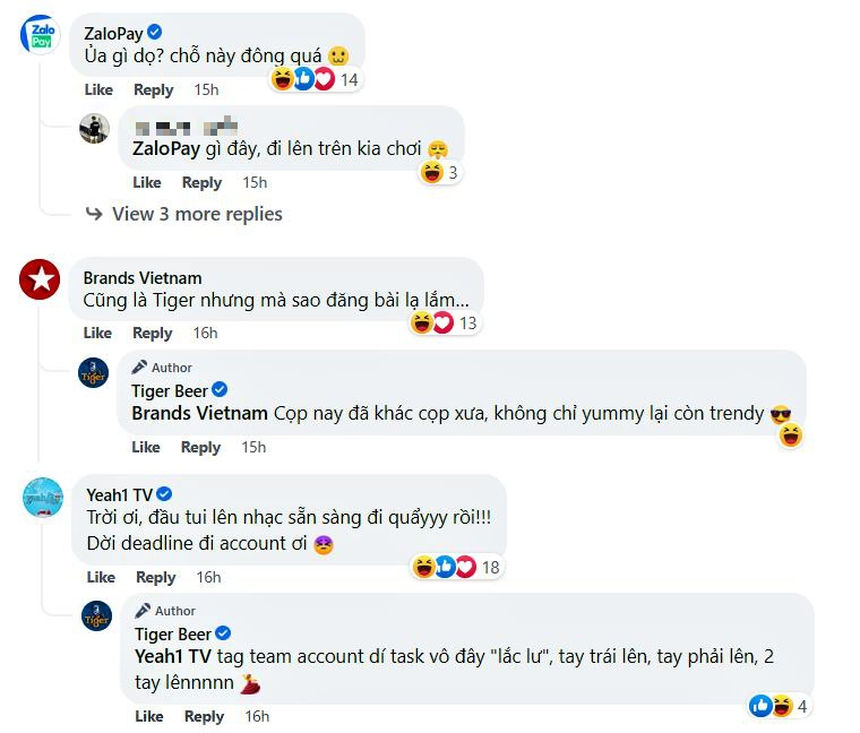Click 16h timestamp on Brands Vietnam comment
The image size is (860, 733).
coord(205,333)
